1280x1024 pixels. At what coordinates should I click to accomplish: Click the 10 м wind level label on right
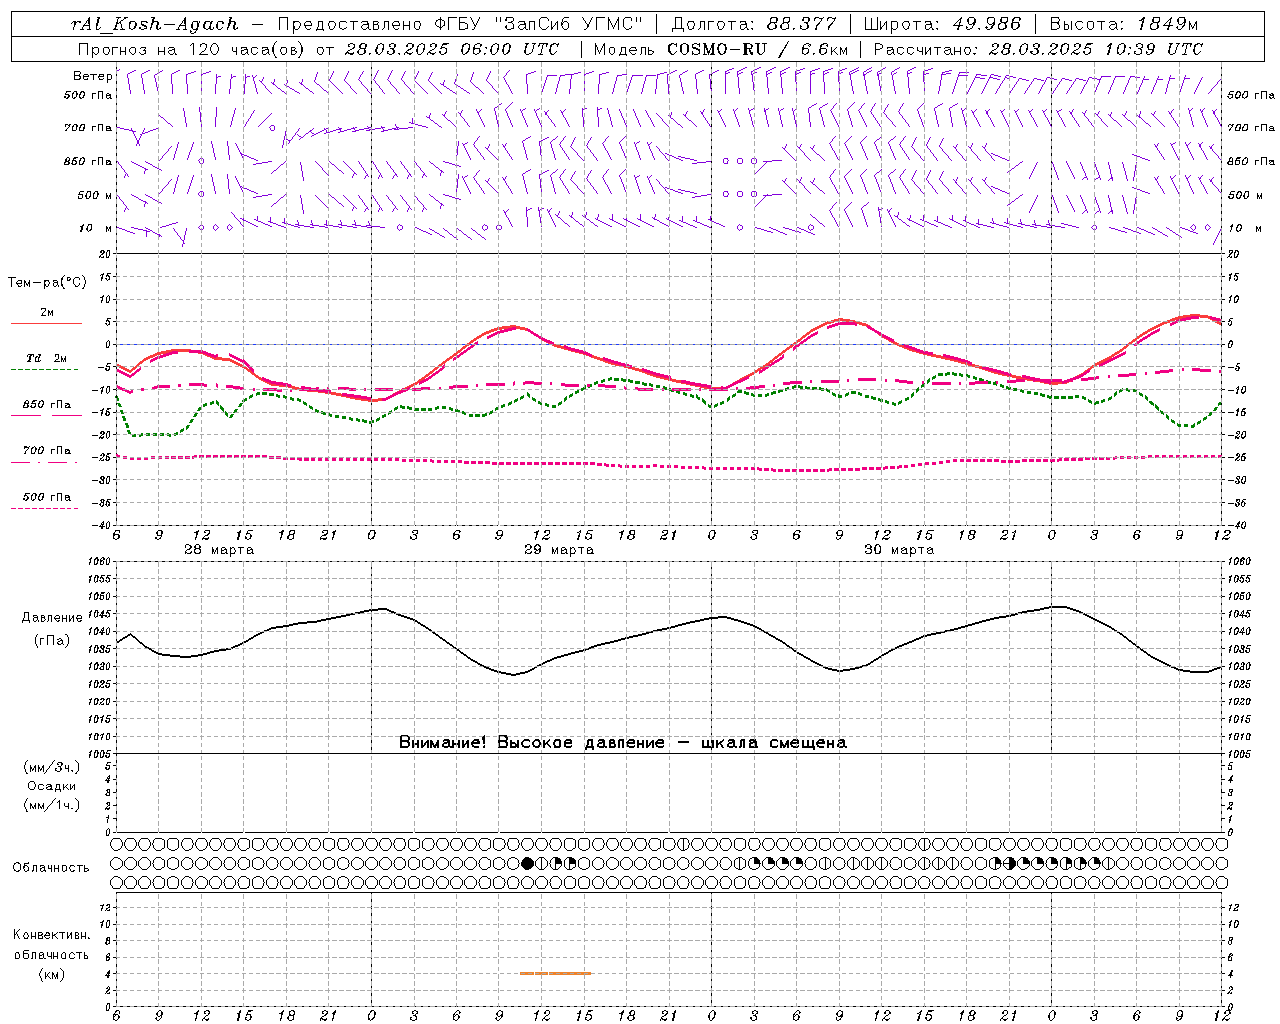(x=1243, y=228)
